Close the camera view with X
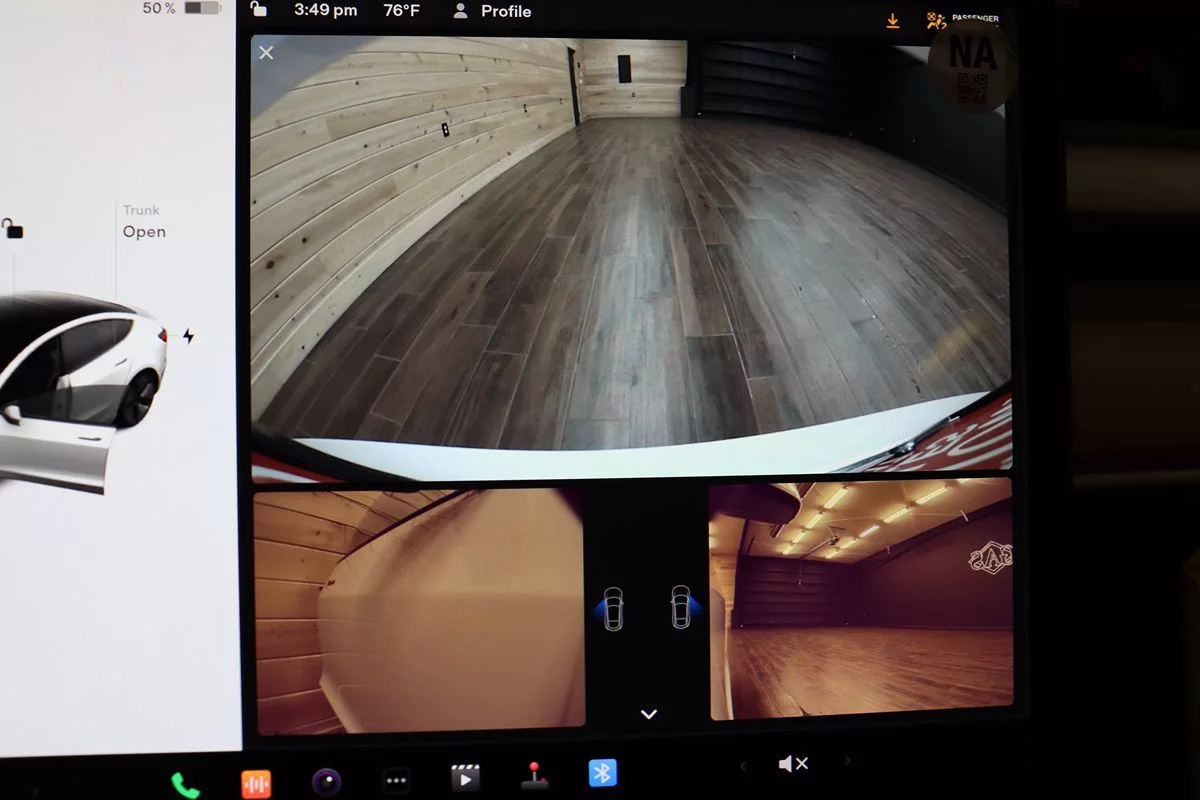 (266, 53)
